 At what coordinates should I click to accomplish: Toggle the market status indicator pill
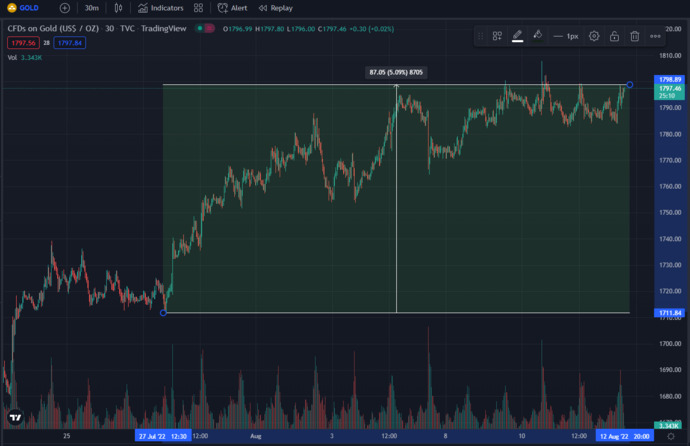[205, 29]
